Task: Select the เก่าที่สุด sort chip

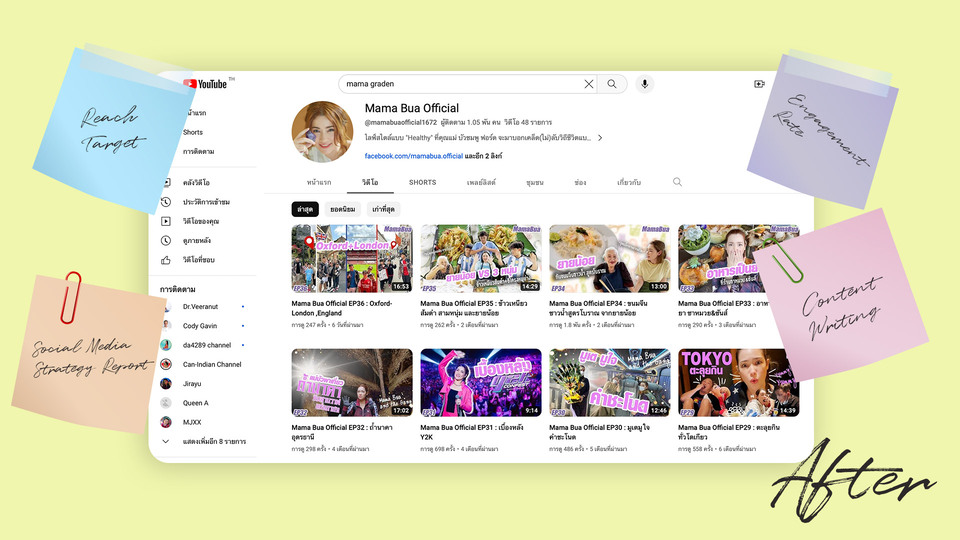Action: point(385,209)
